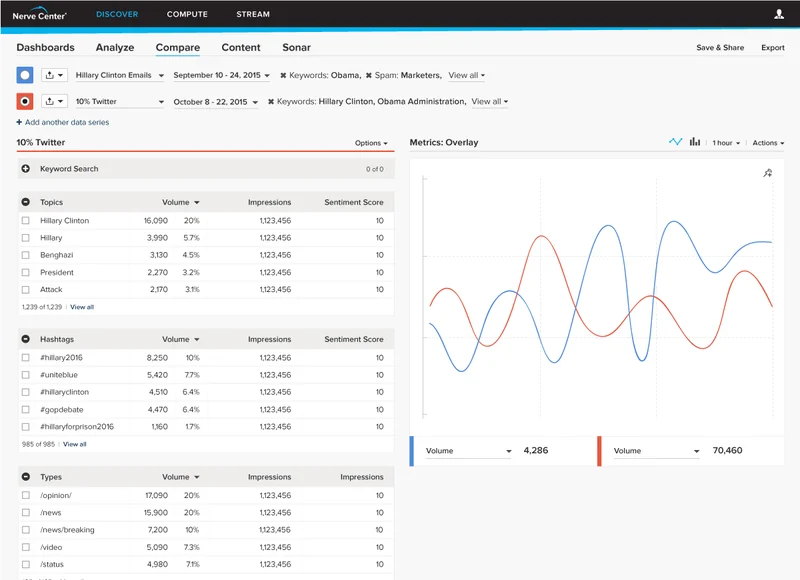
Task: Switch to the Analyze tab
Action: click(x=115, y=47)
